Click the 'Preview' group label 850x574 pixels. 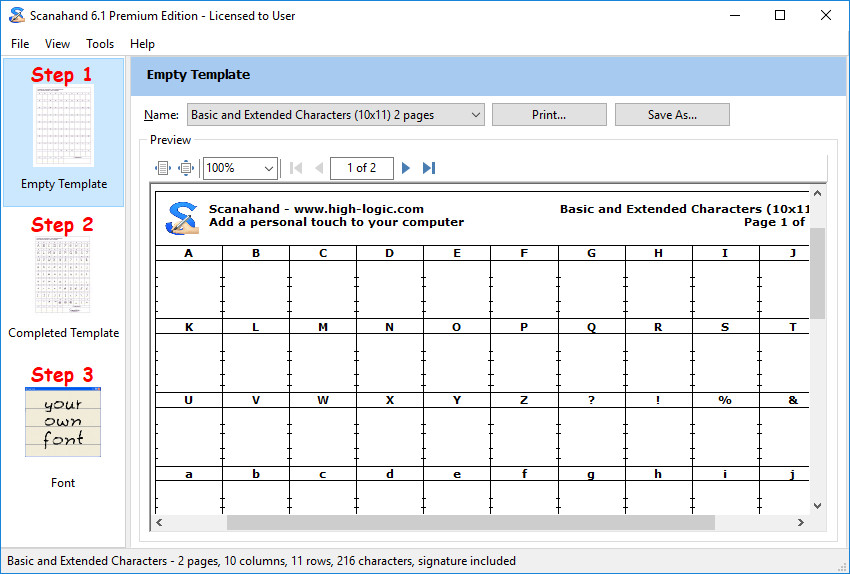170,140
